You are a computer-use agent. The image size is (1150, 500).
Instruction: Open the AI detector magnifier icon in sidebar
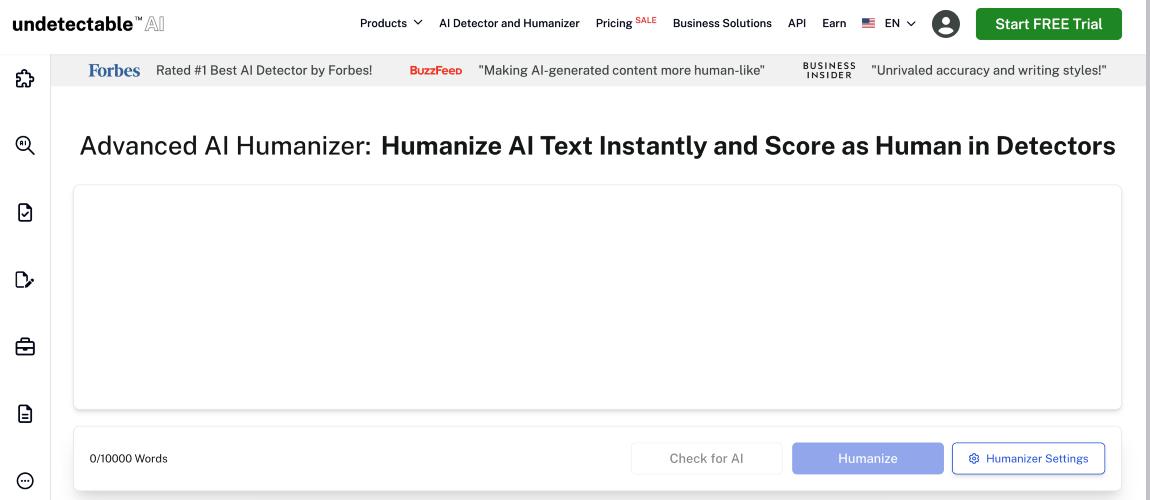[x=25, y=145]
